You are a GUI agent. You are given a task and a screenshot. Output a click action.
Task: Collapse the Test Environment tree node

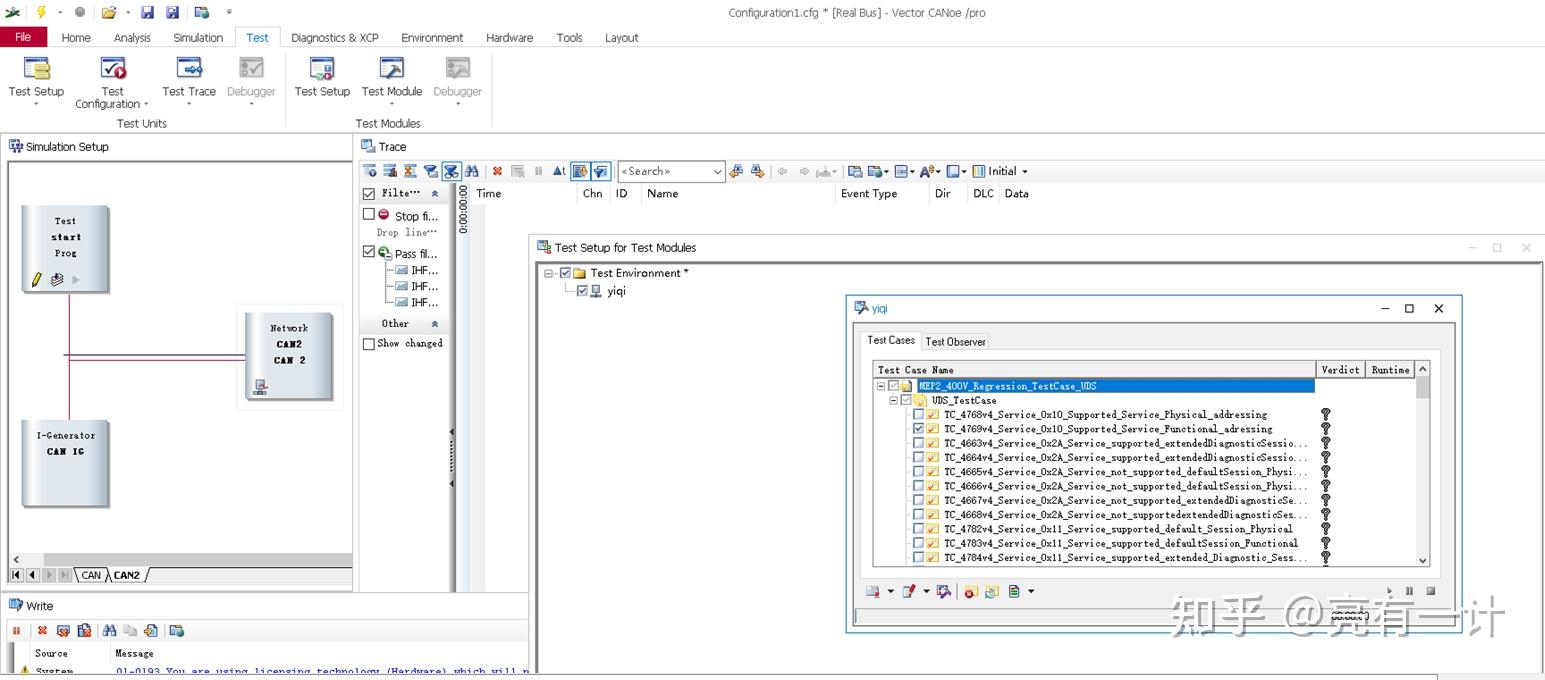tap(549, 273)
